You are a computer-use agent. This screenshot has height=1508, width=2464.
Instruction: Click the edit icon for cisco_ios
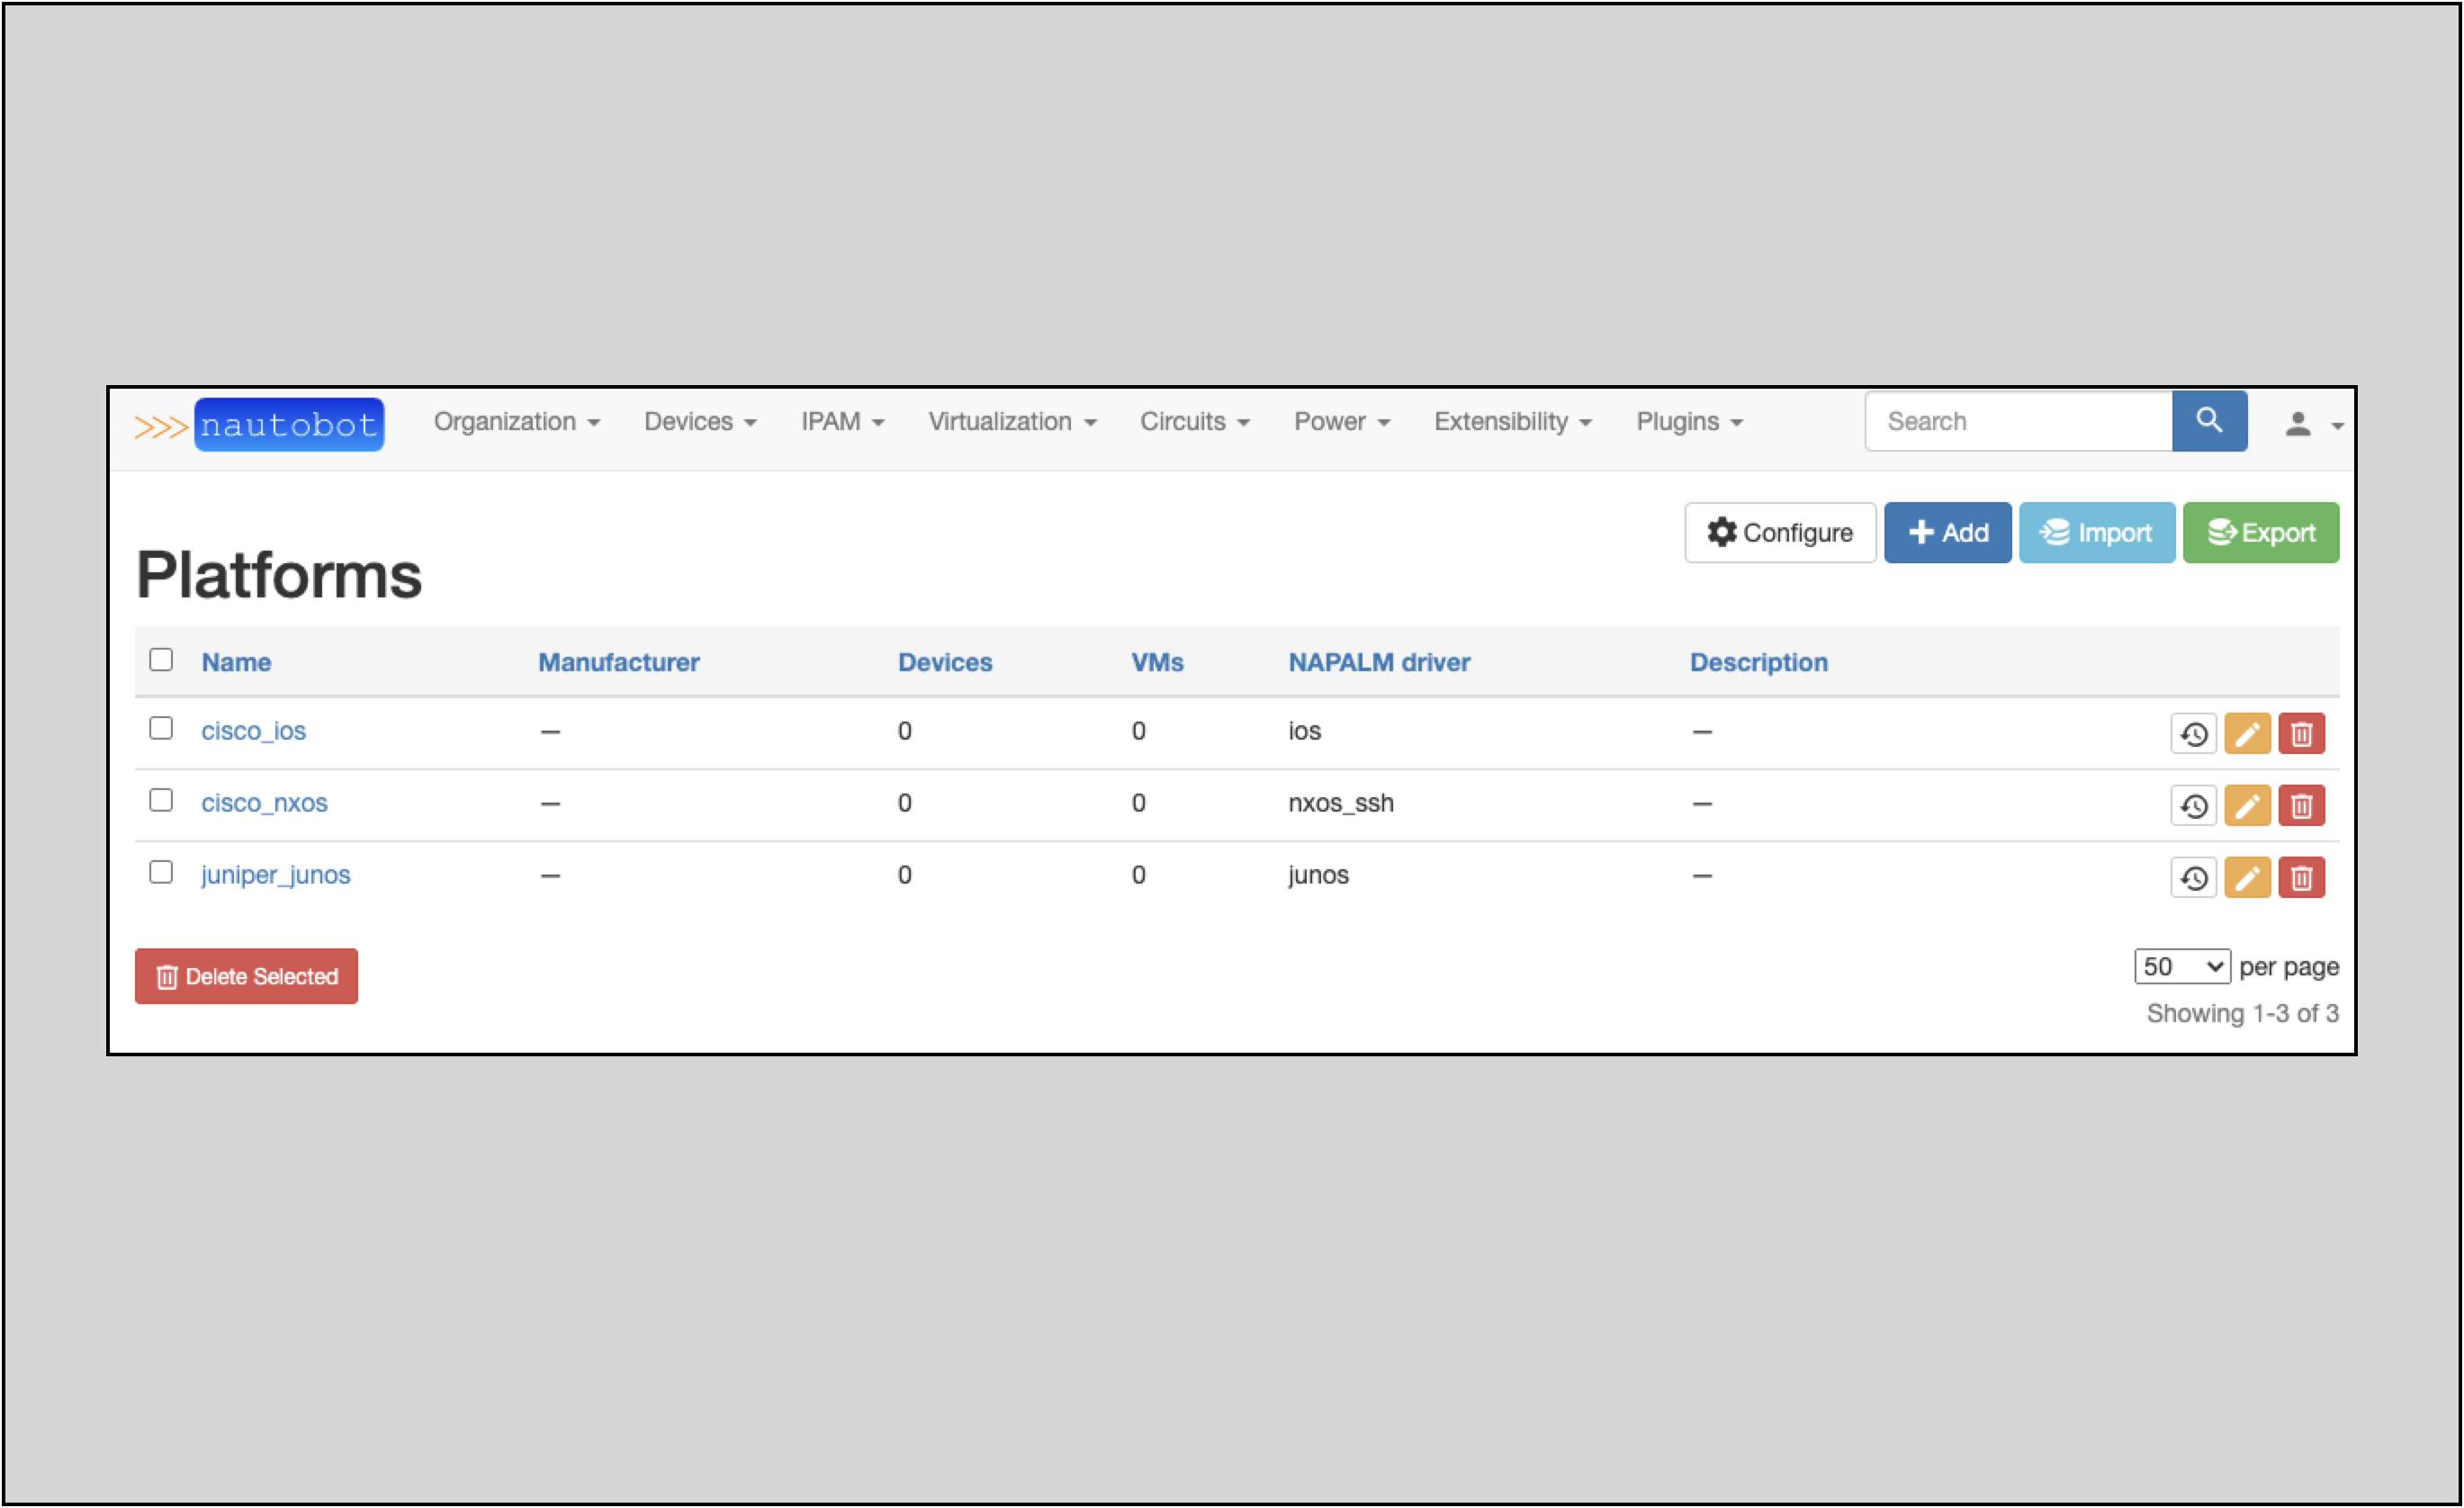2249,734
